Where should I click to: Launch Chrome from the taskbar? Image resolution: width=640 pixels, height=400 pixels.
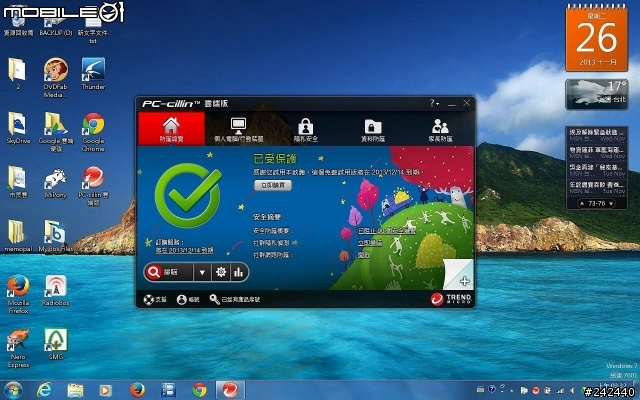(x=200, y=391)
